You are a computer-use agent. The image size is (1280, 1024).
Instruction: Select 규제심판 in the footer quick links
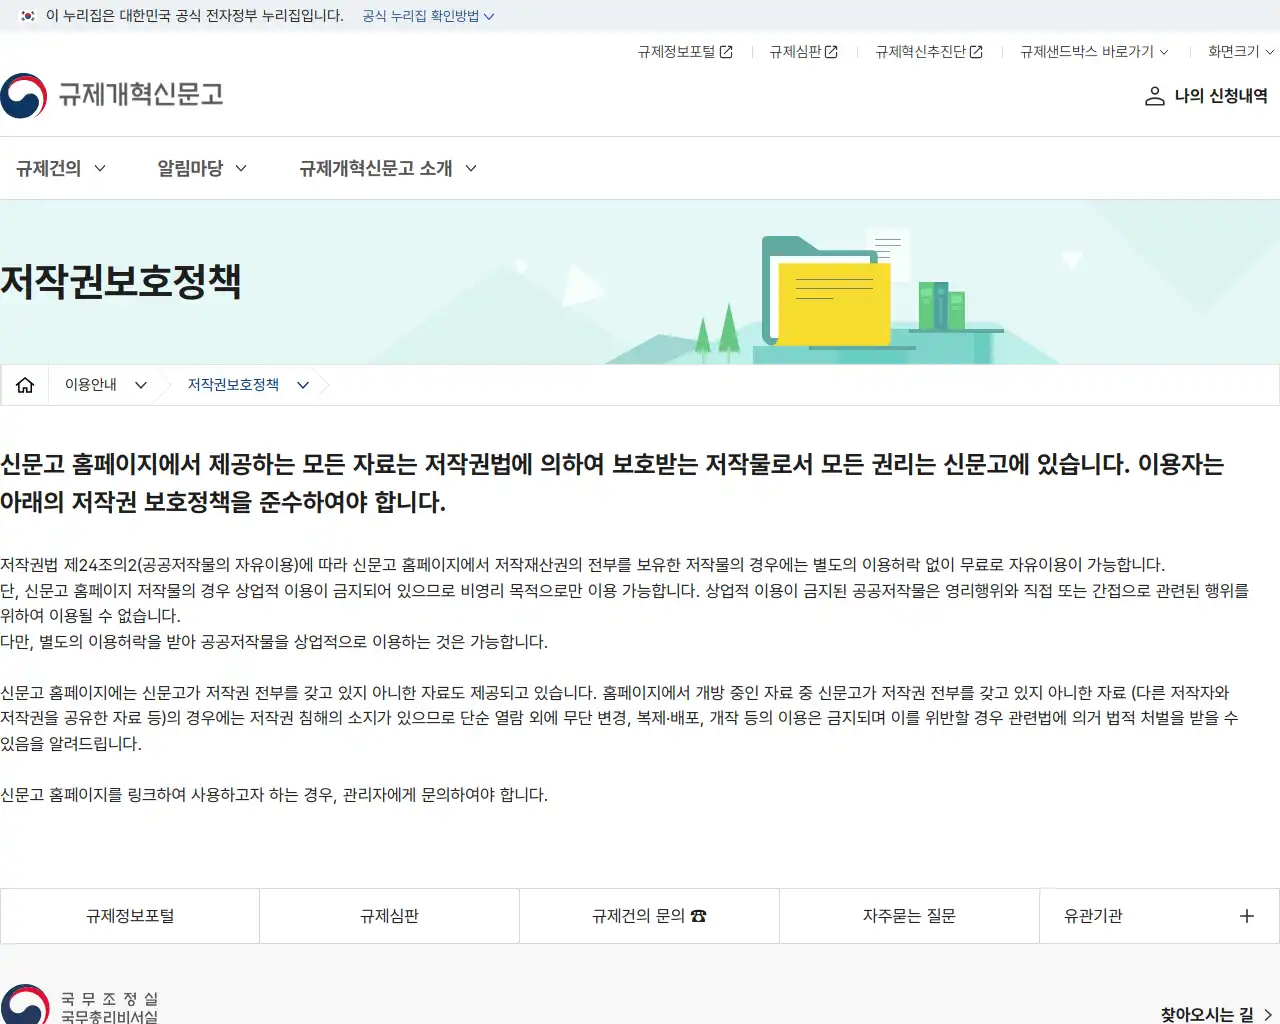[x=388, y=915]
